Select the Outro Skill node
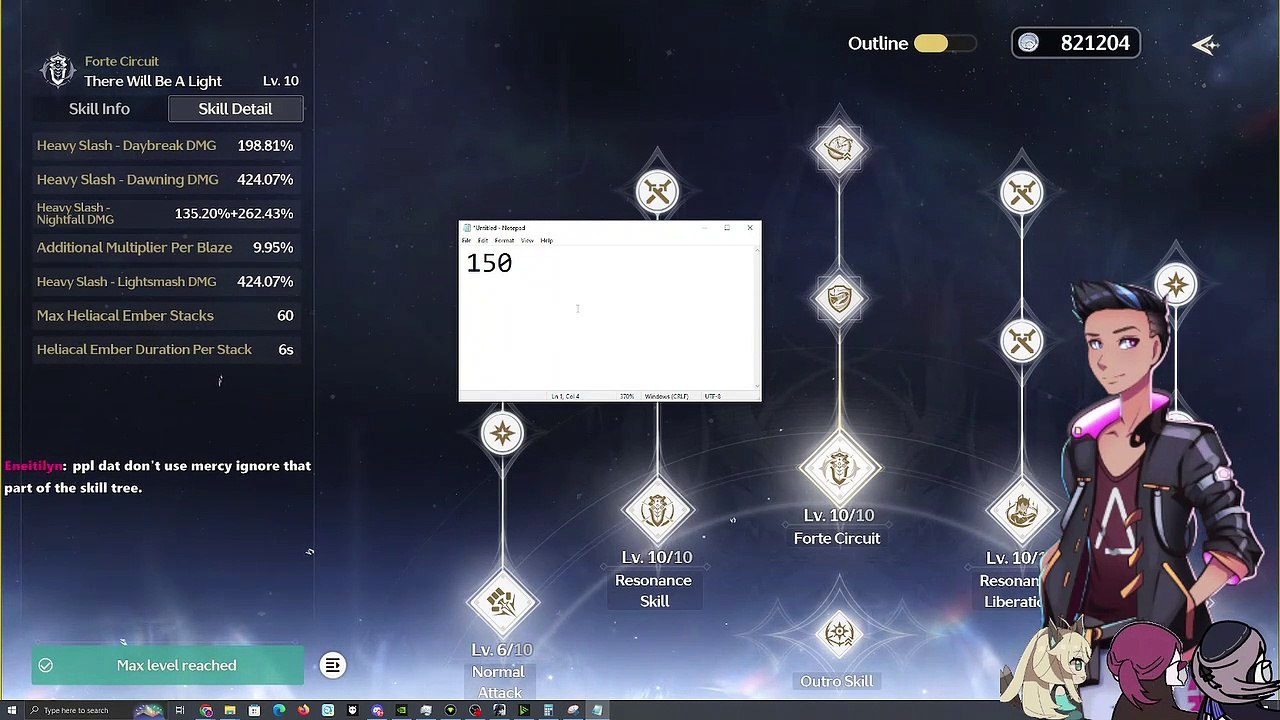Viewport: 1280px width, 720px height. coord(839,634)
